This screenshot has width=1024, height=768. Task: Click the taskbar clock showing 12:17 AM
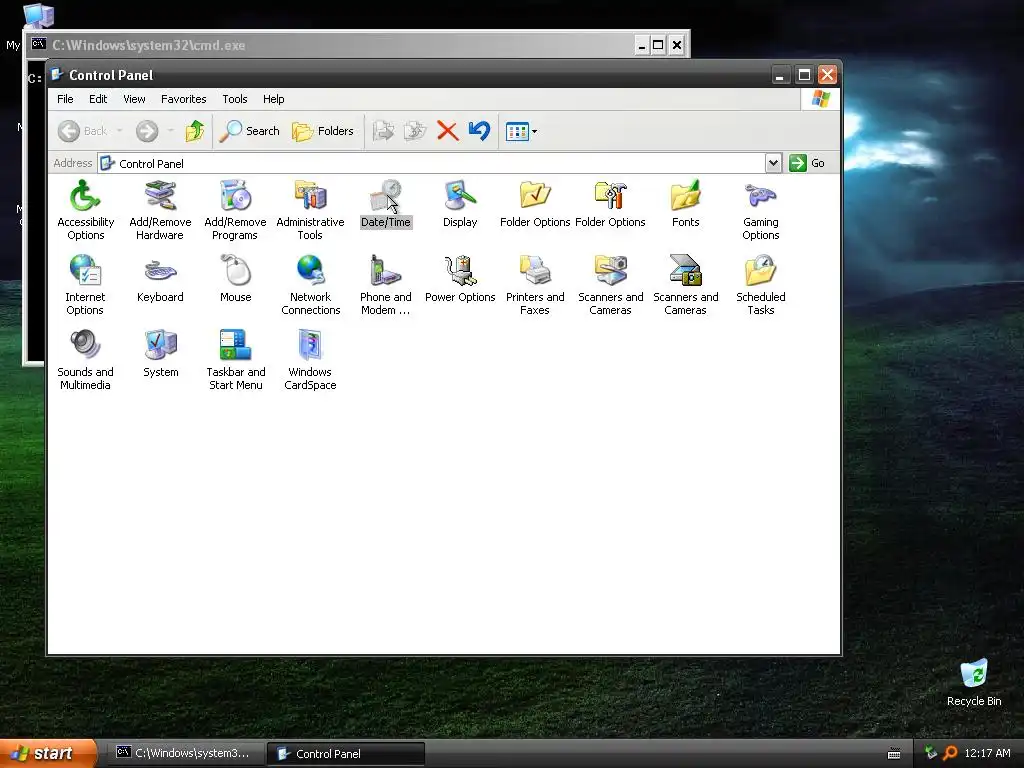point(987,753)
